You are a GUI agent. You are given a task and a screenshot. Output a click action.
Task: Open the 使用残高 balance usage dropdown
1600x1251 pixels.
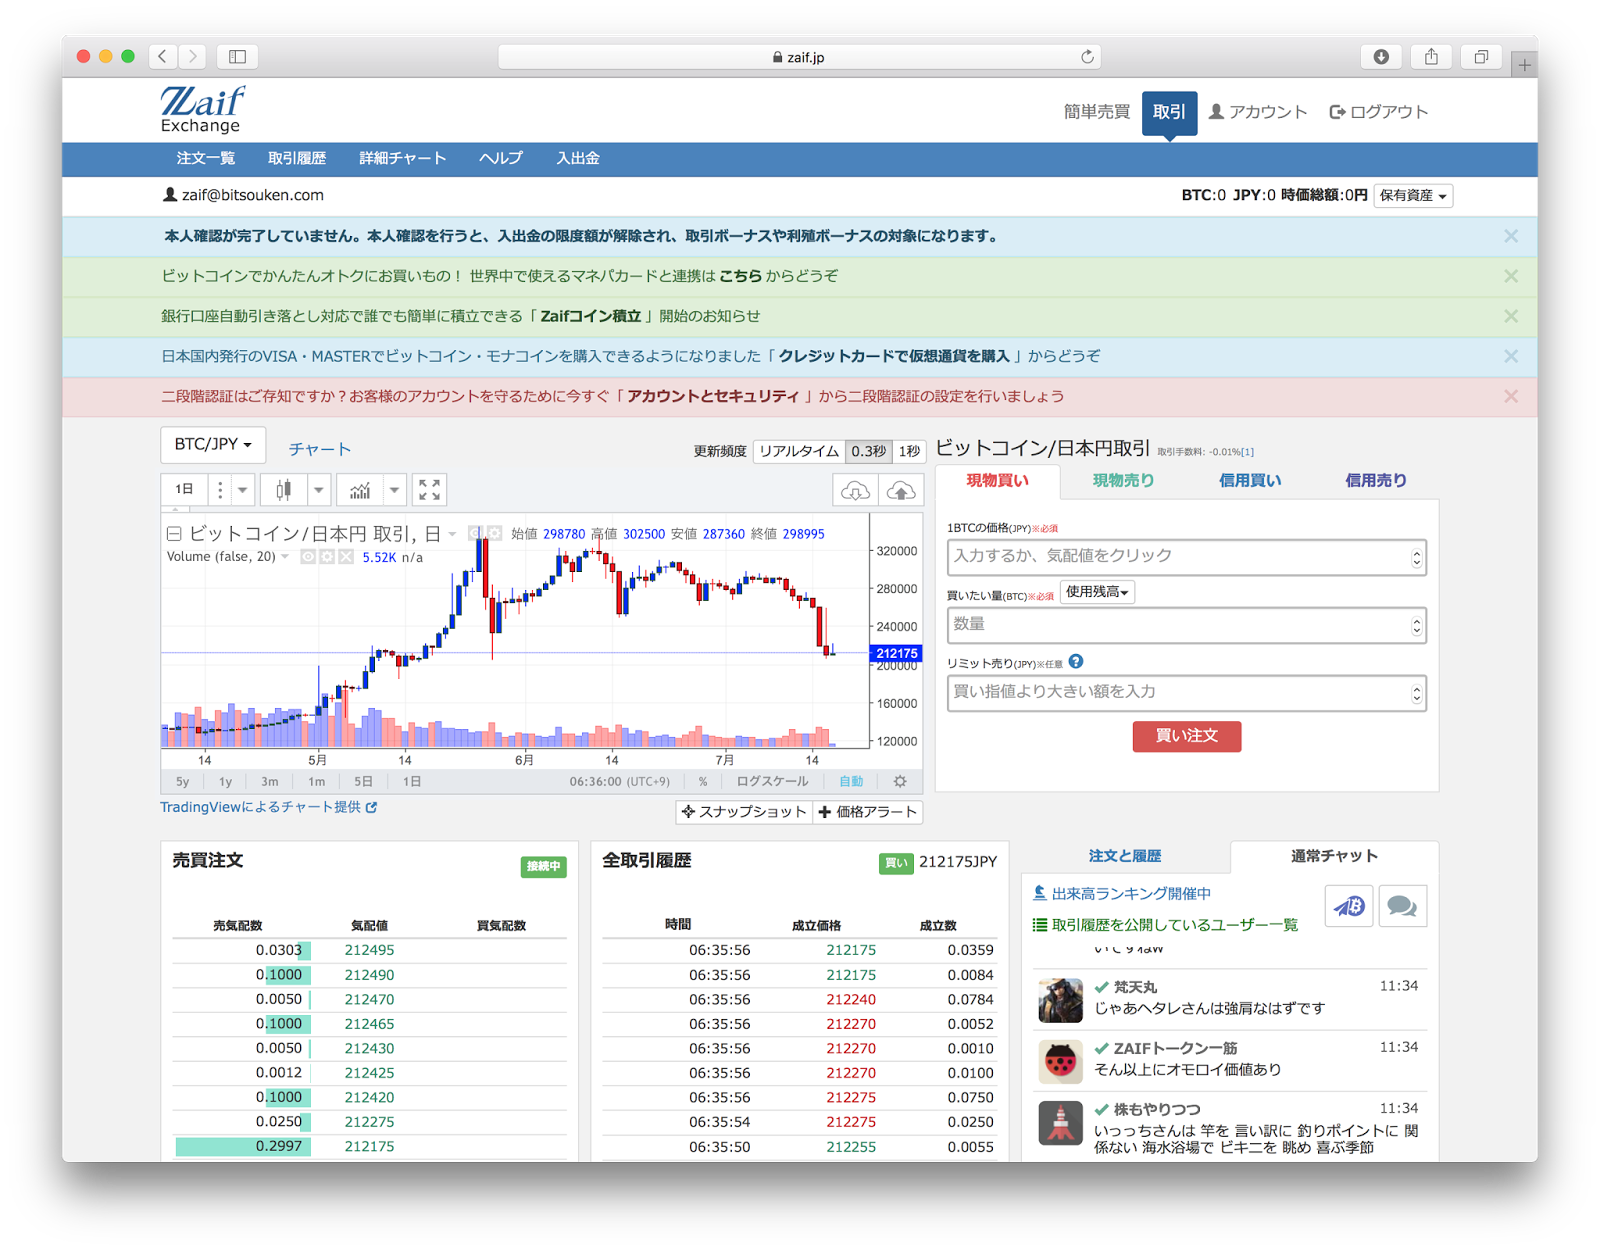1097,592
